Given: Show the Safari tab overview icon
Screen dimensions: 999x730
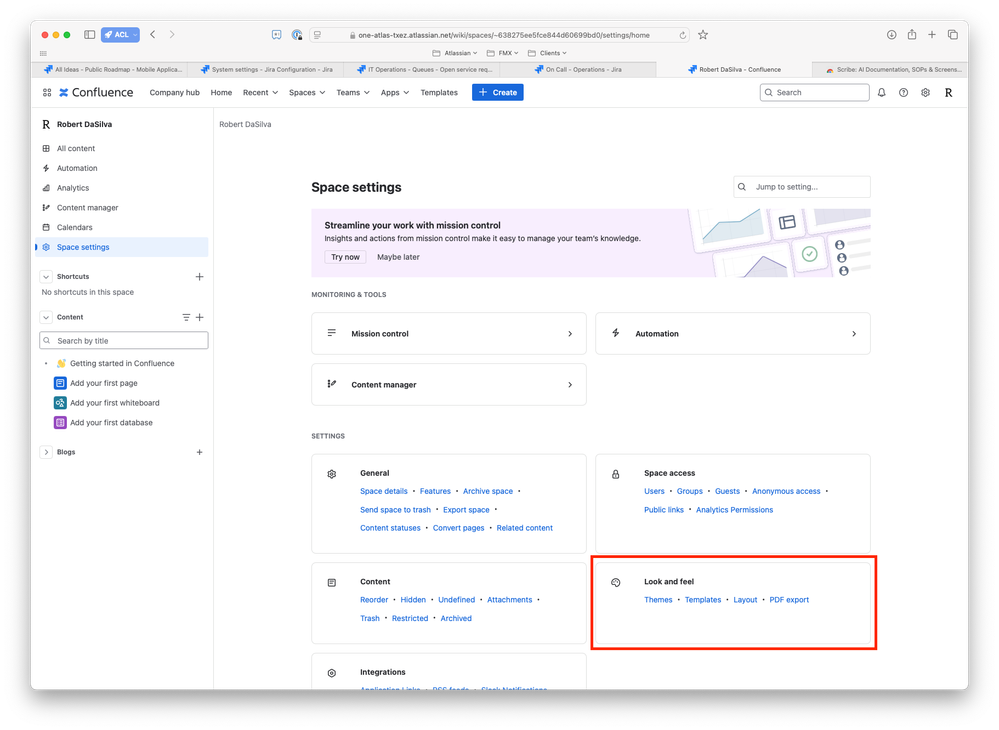Looking at the screenshot, I should pyautogui.click(x=952, y=34).
